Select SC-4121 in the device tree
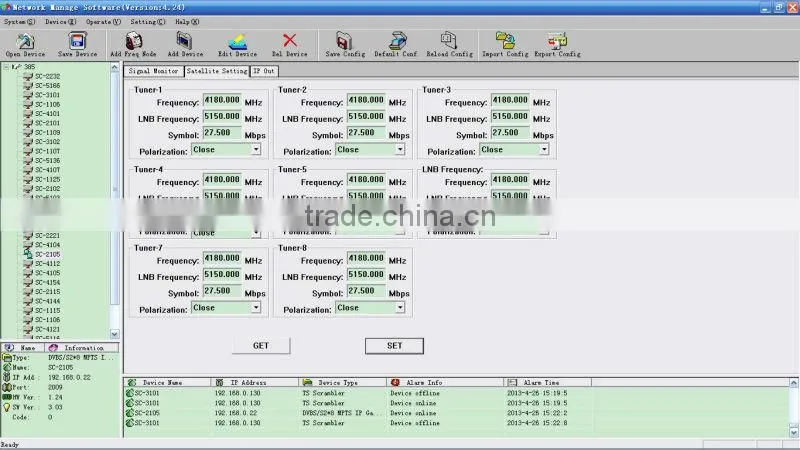Screen dimensions: 800x450 [47, 330]
